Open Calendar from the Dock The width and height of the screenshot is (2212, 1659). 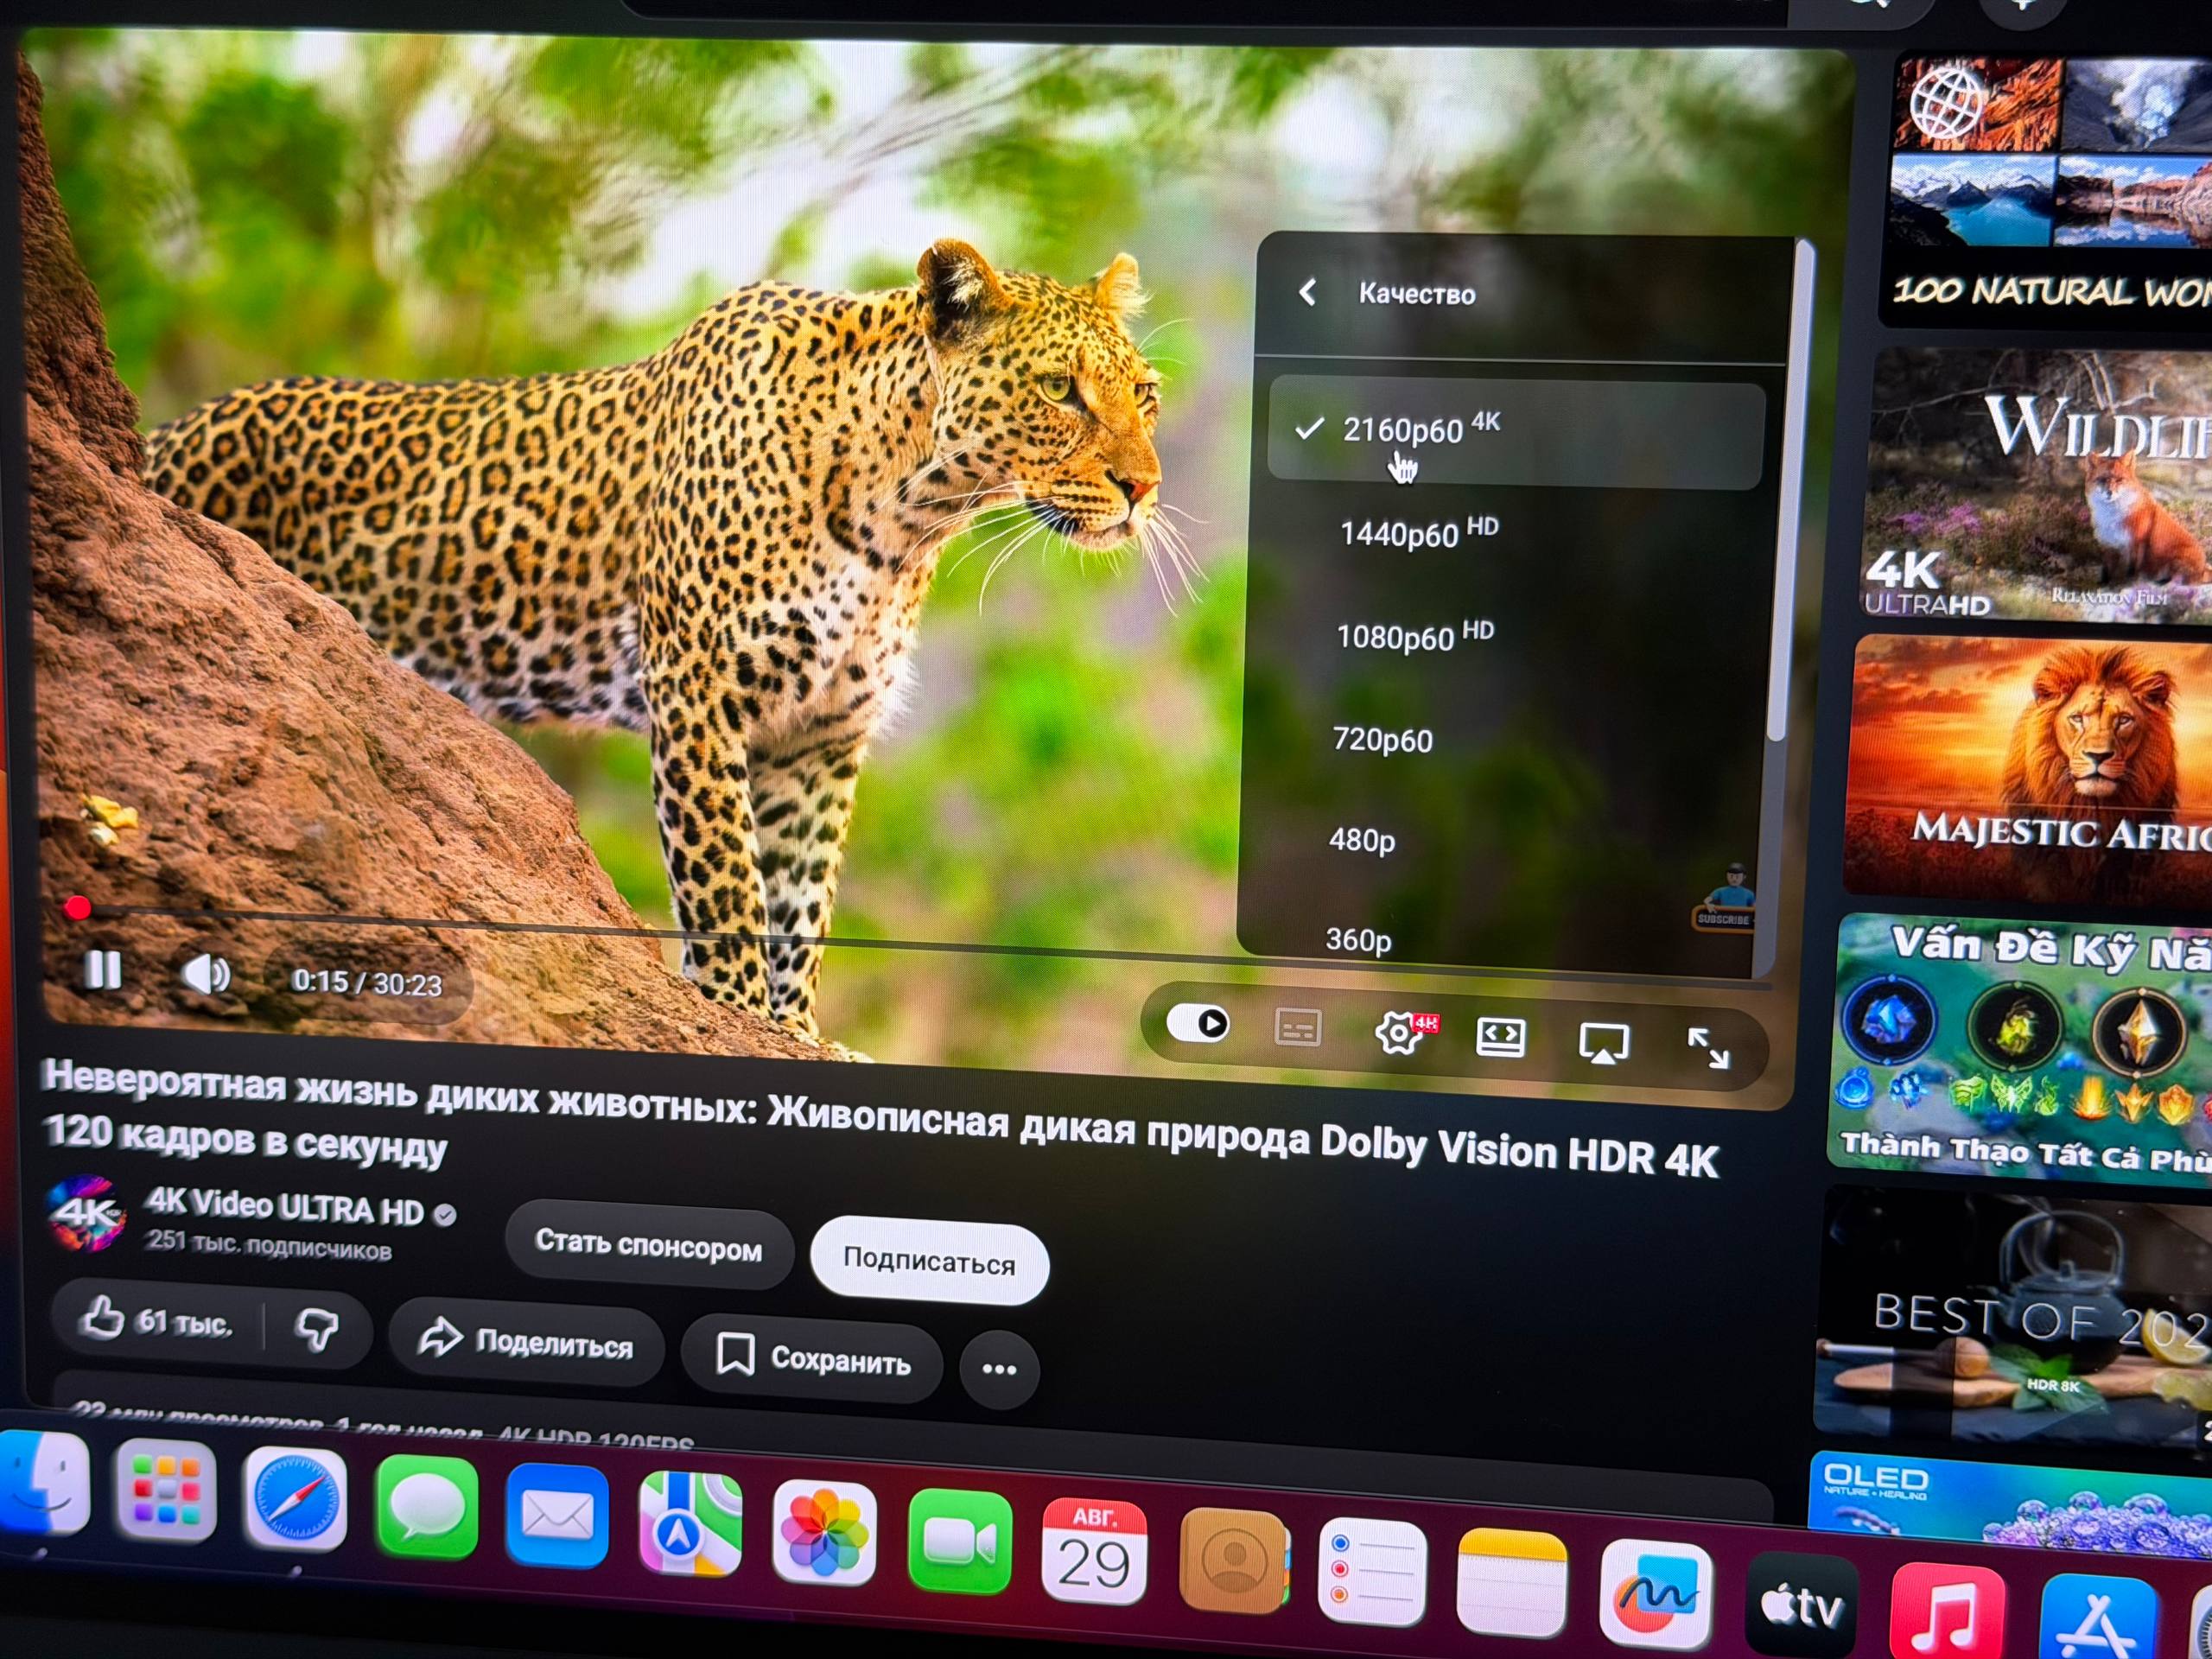[1095, 1551]
